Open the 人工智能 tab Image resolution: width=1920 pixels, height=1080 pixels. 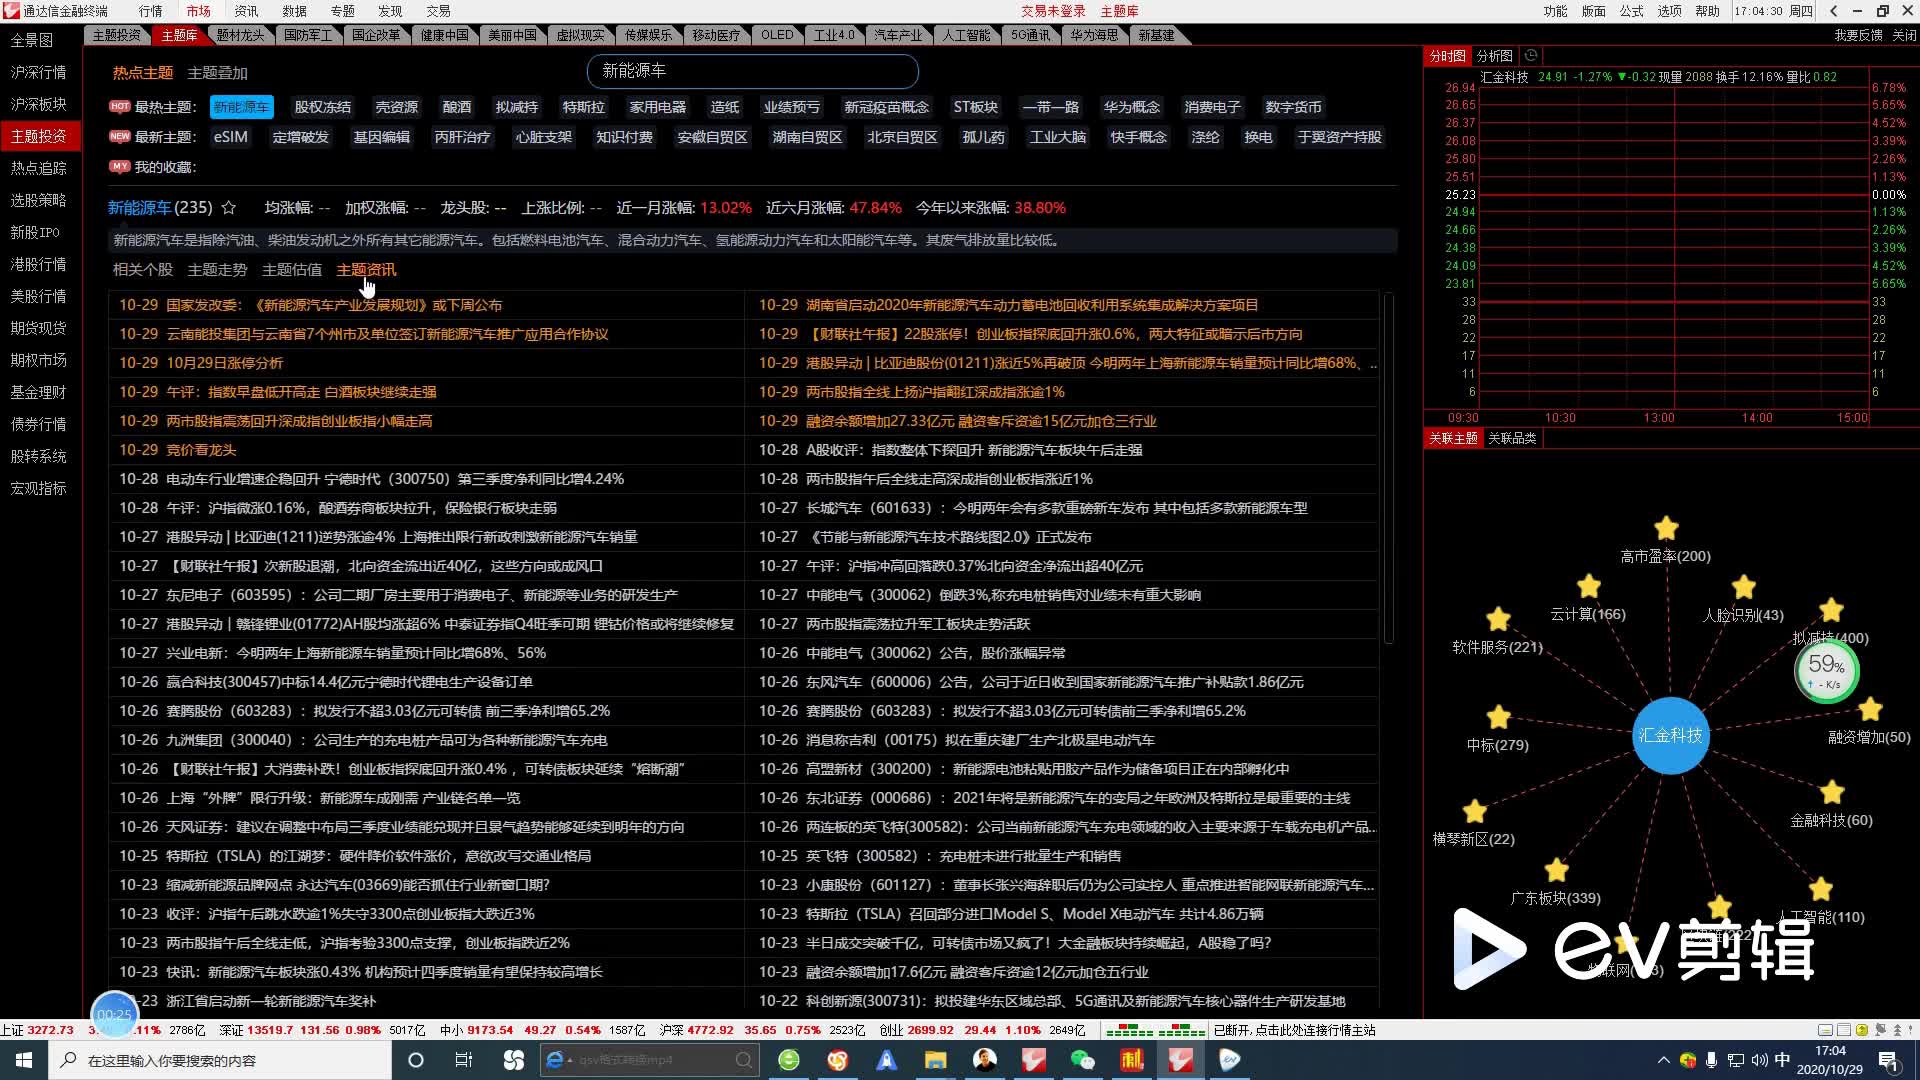[966, 35]
